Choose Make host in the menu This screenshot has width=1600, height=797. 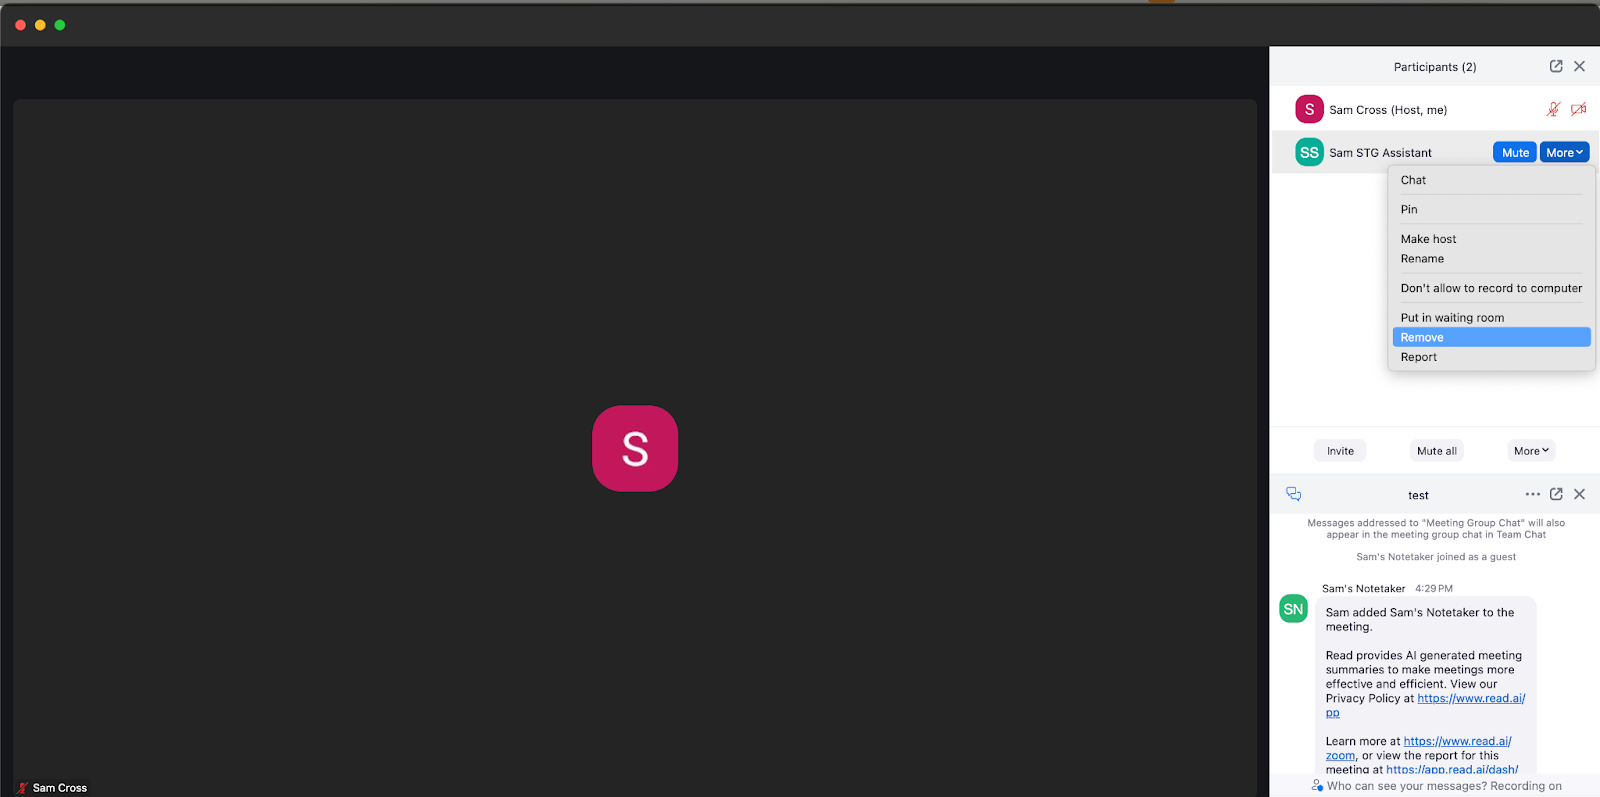click(1491, 239)
